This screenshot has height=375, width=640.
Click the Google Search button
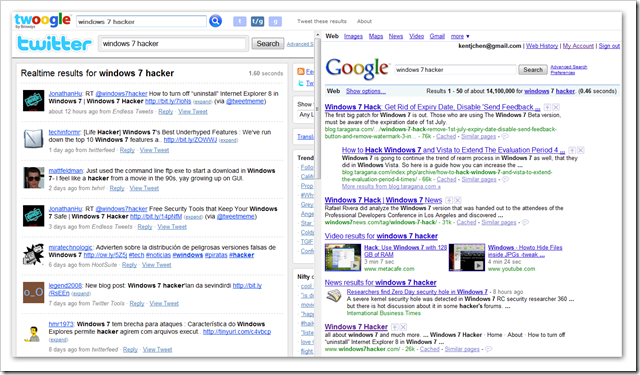(533, 70)
